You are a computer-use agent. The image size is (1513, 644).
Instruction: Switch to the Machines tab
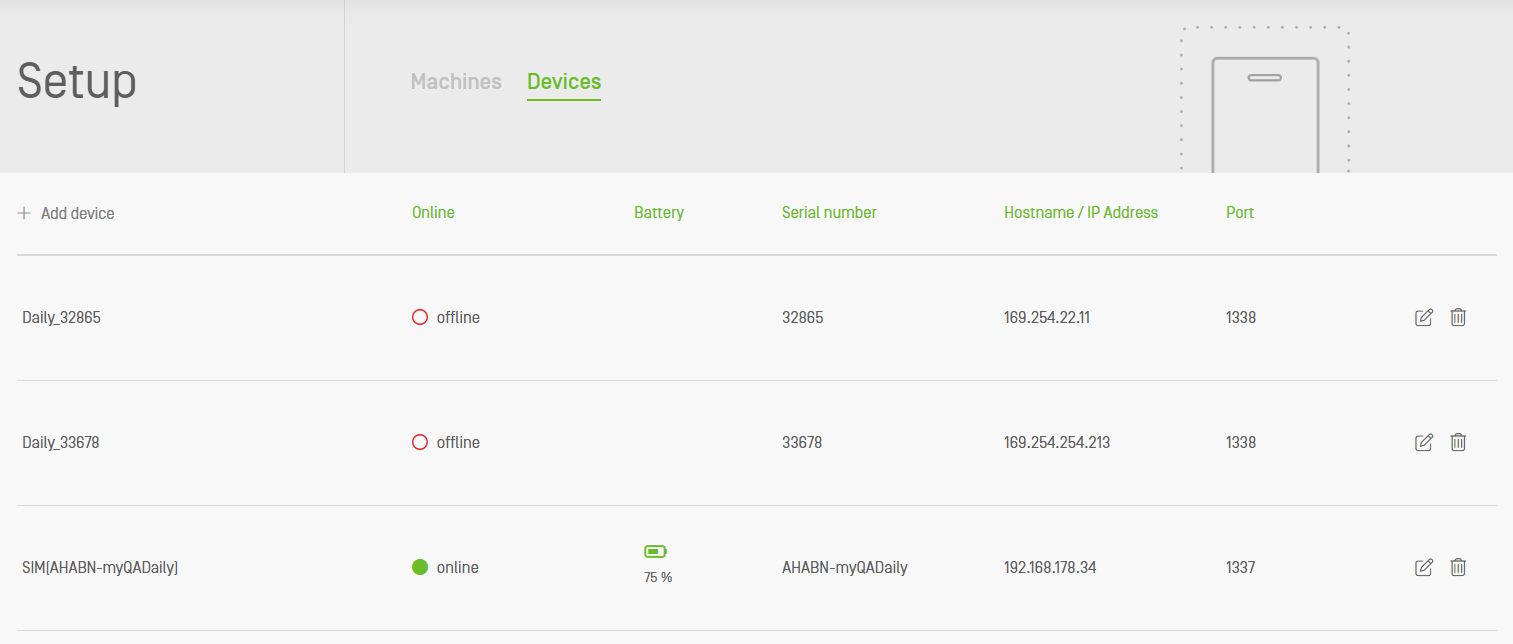point(456,82)
